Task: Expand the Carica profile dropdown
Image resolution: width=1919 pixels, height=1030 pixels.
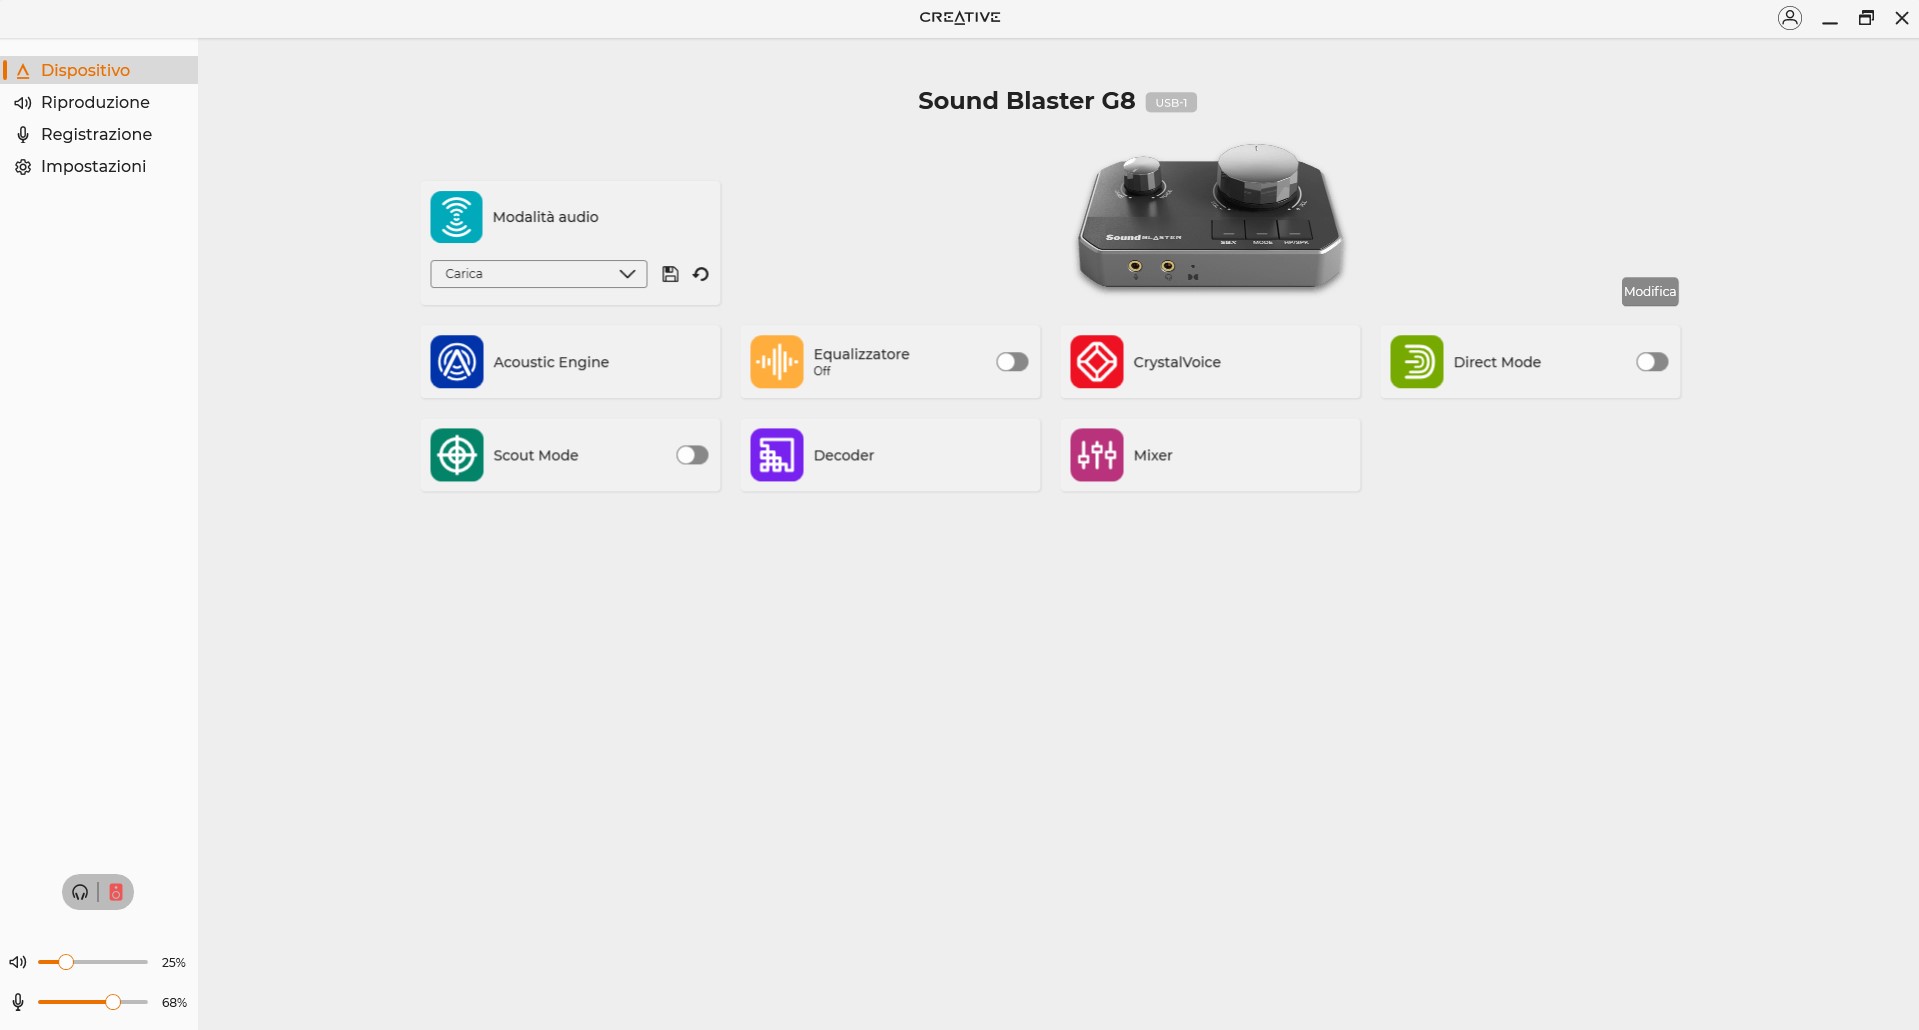Action: tap(539, 274)
